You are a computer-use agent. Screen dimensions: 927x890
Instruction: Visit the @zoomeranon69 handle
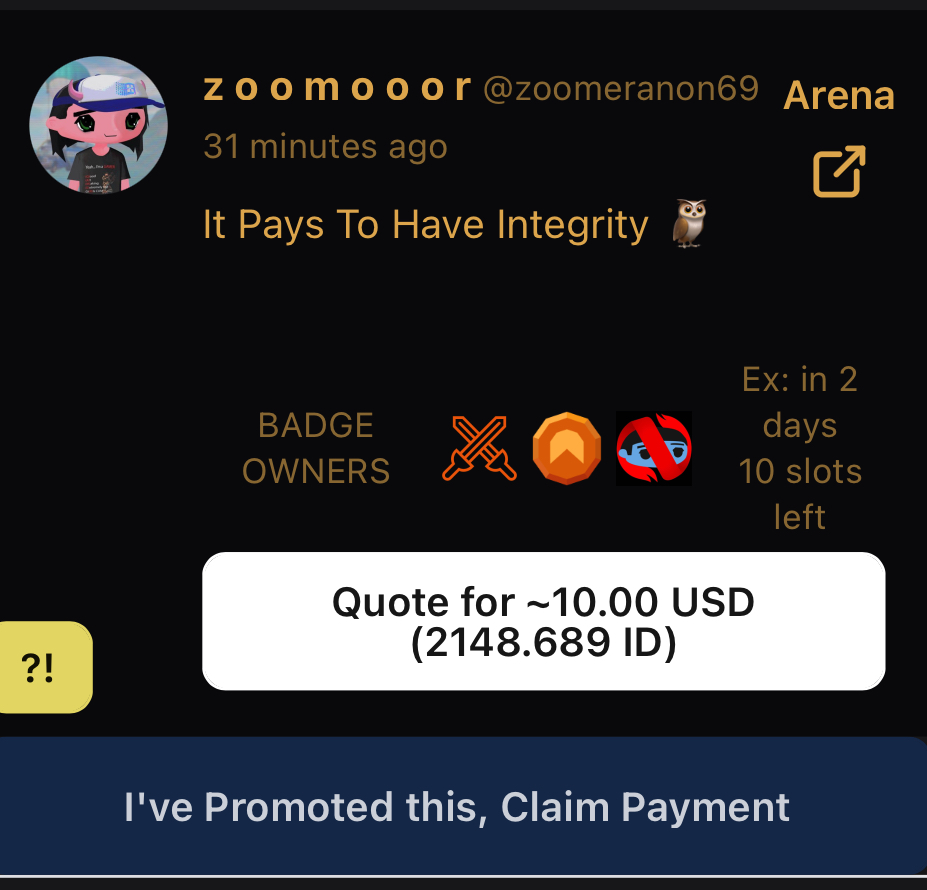[x=621, y=89]
